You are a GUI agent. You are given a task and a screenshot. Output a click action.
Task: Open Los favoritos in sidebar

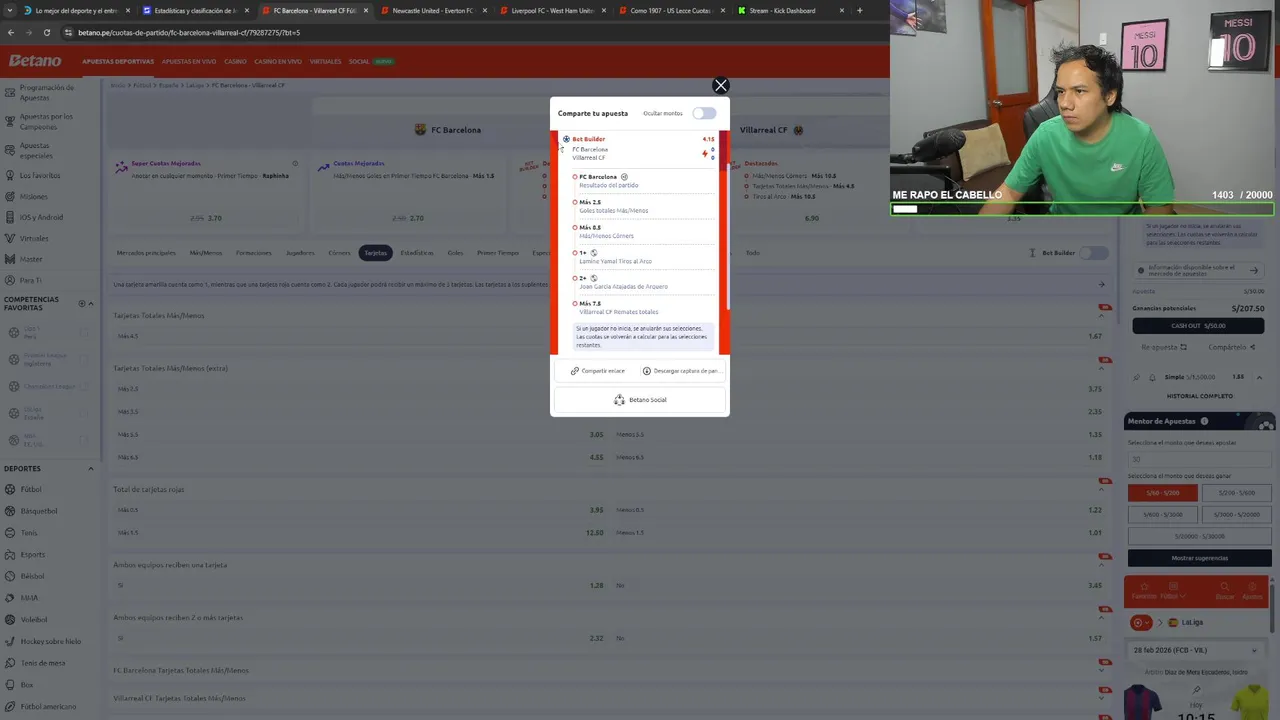pyautogui.click(x=40, y=175)
